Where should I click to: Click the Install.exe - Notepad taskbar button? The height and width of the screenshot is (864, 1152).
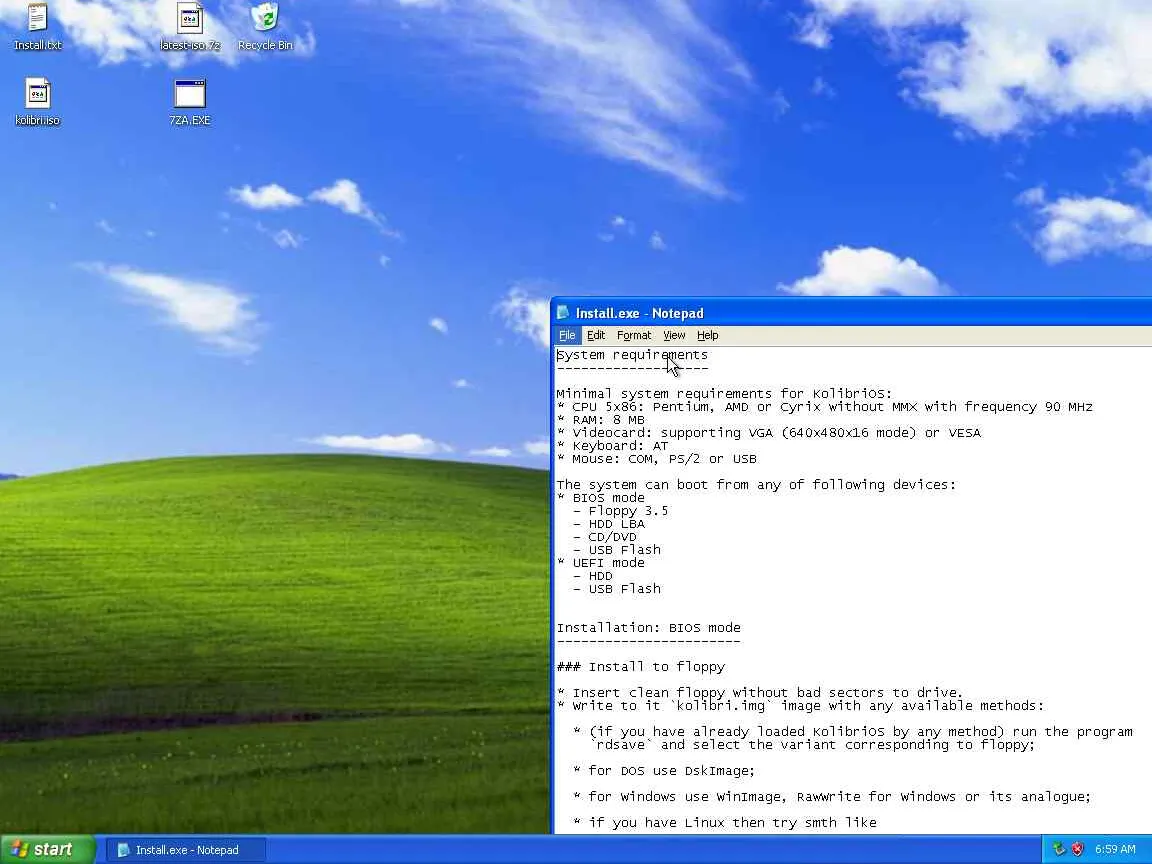pyautogui.click(x=187, y=850)
